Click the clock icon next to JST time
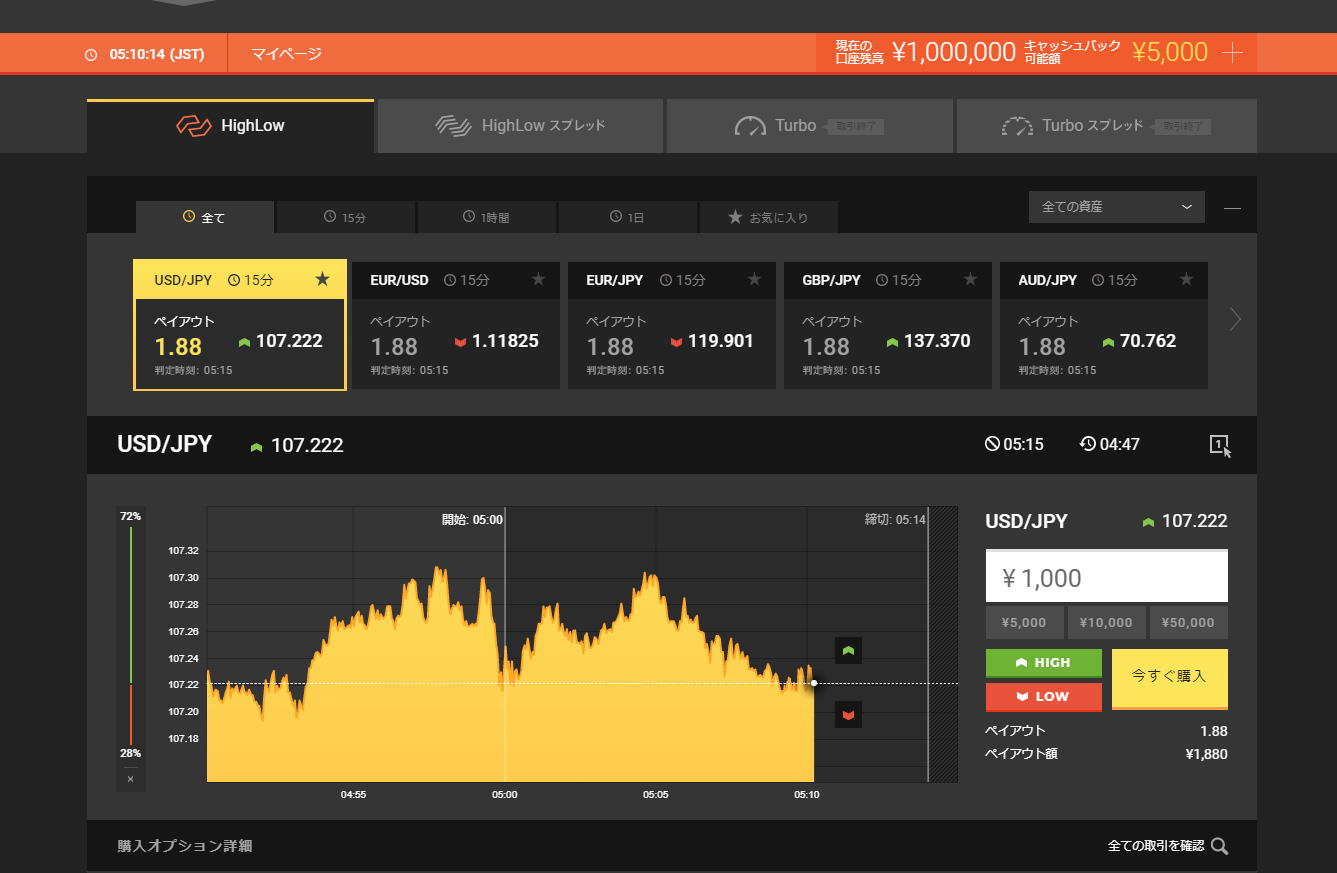Image resolution: width=1337 pixels, height=873 pixels. click(91, 55)
